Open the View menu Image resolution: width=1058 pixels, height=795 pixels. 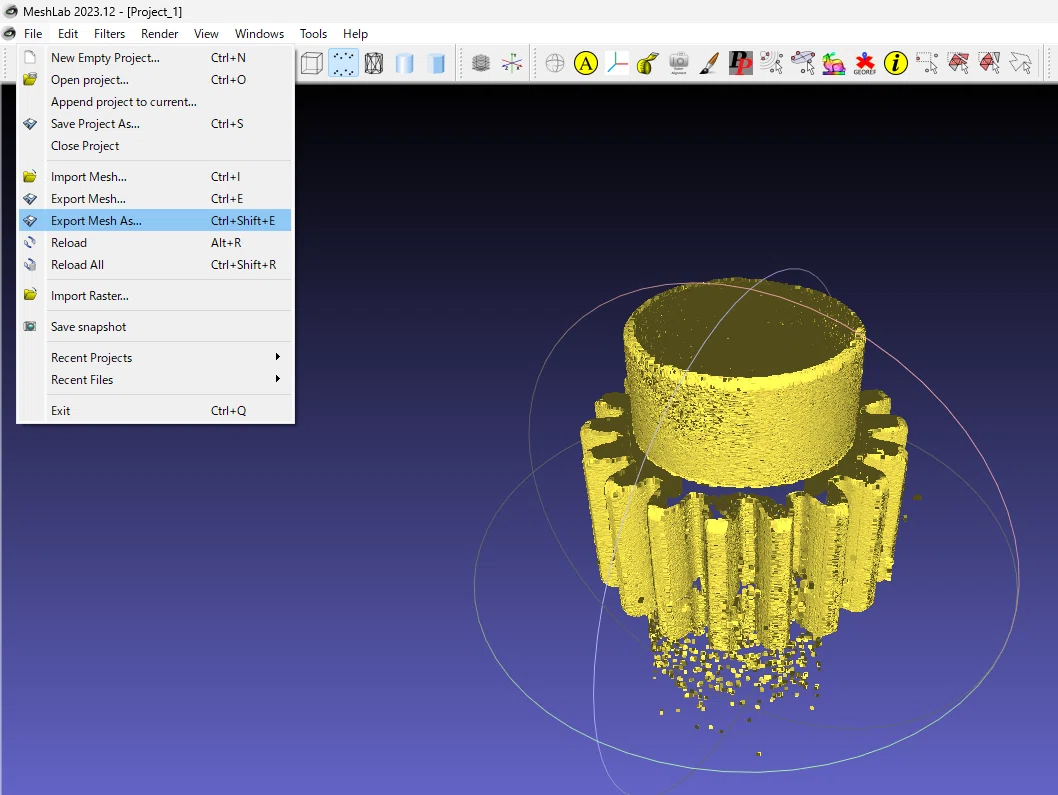[206, 34]
